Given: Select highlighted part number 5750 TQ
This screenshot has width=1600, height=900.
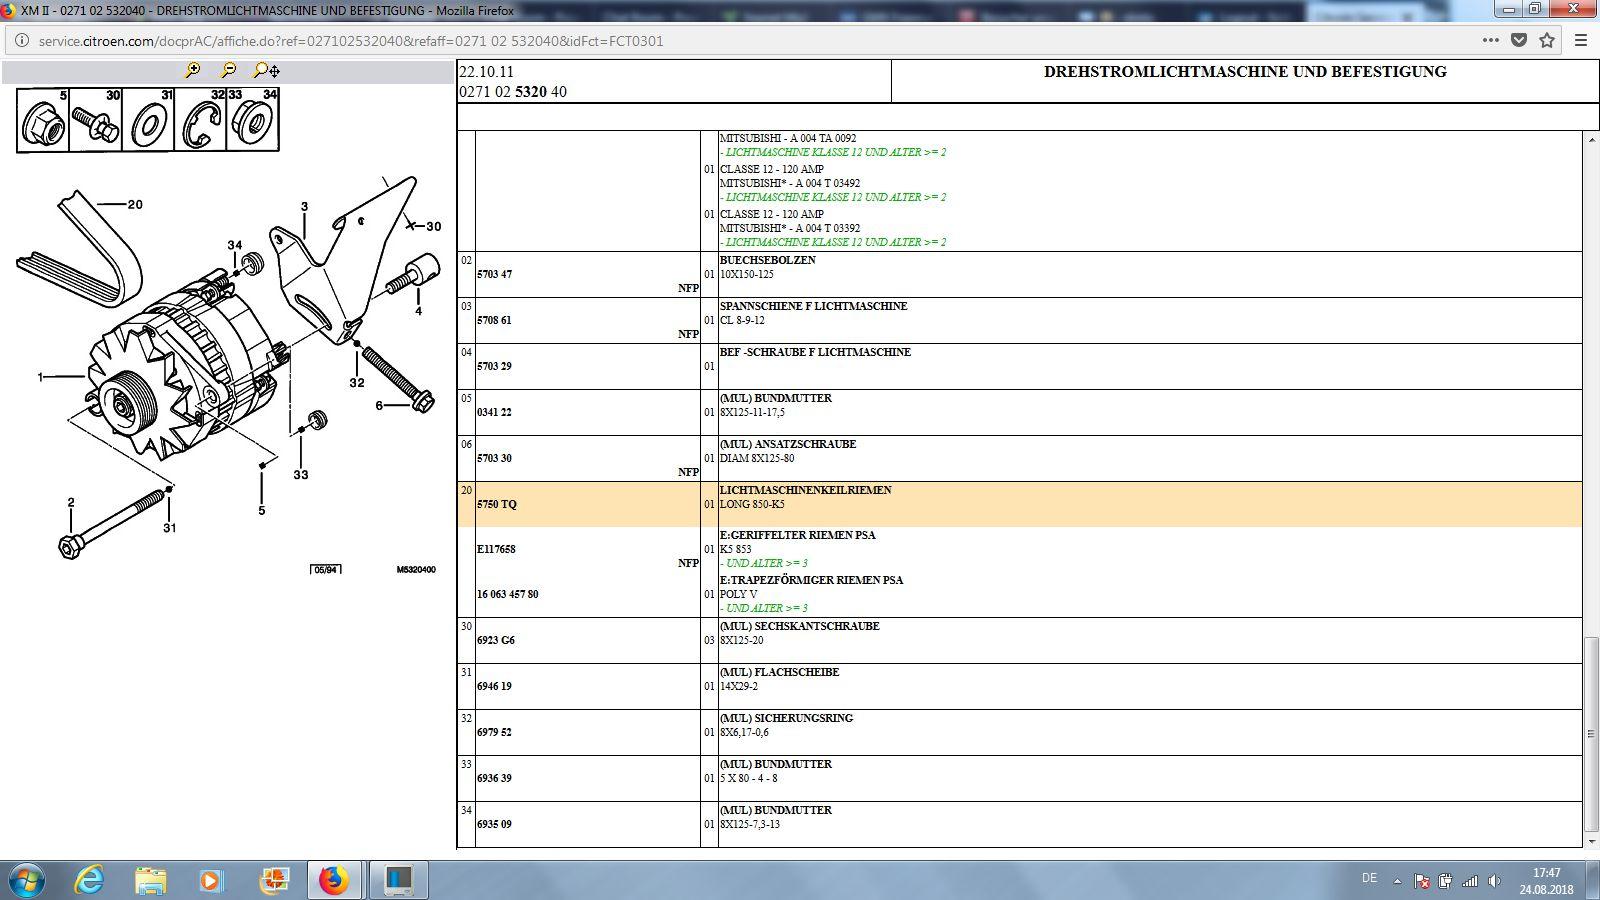Looking at the screenshot, I should pyautogui.click(x=497, y=504).
